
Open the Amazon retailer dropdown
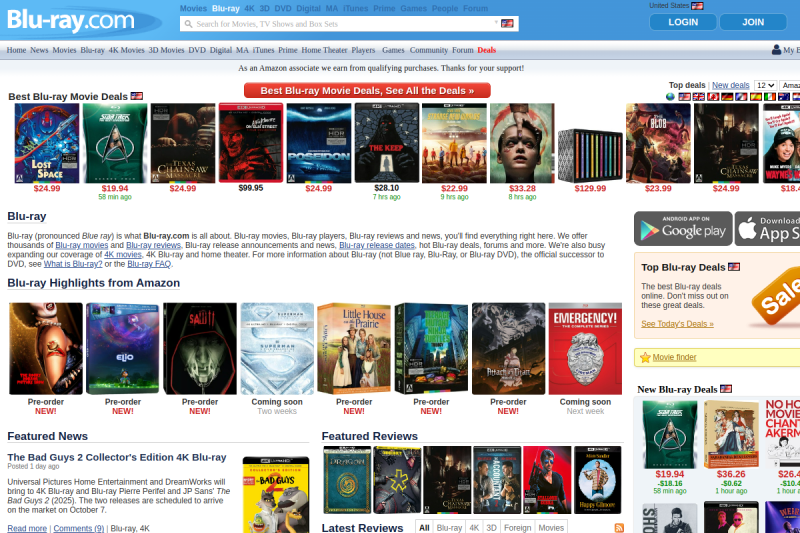tap(790, 85)
